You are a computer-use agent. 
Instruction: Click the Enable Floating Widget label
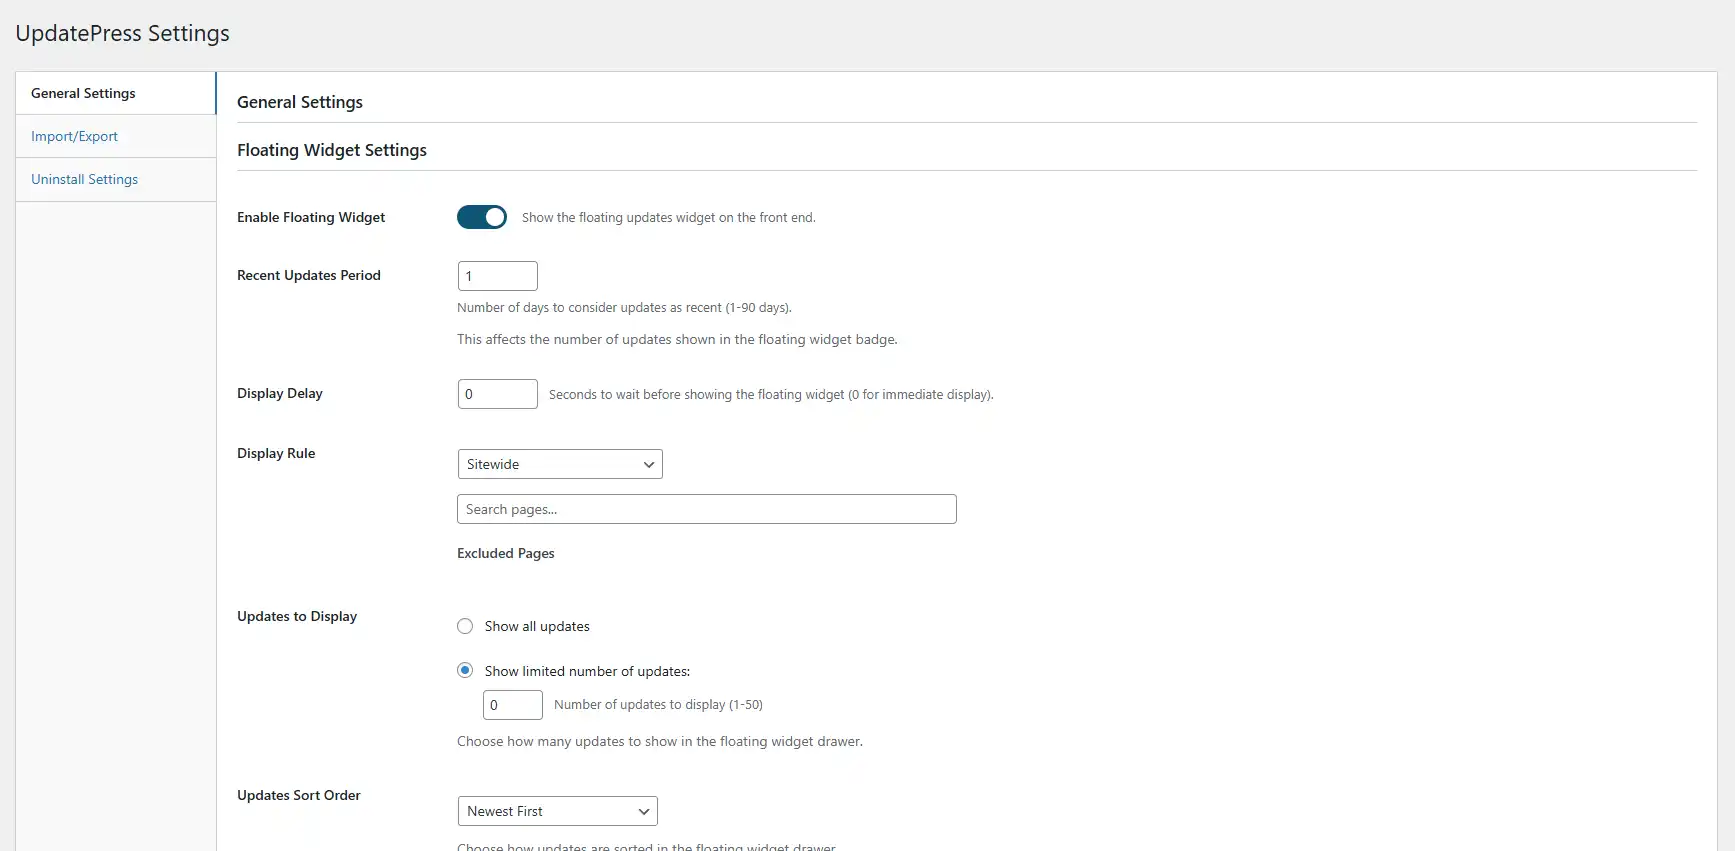tap(311, 217)
